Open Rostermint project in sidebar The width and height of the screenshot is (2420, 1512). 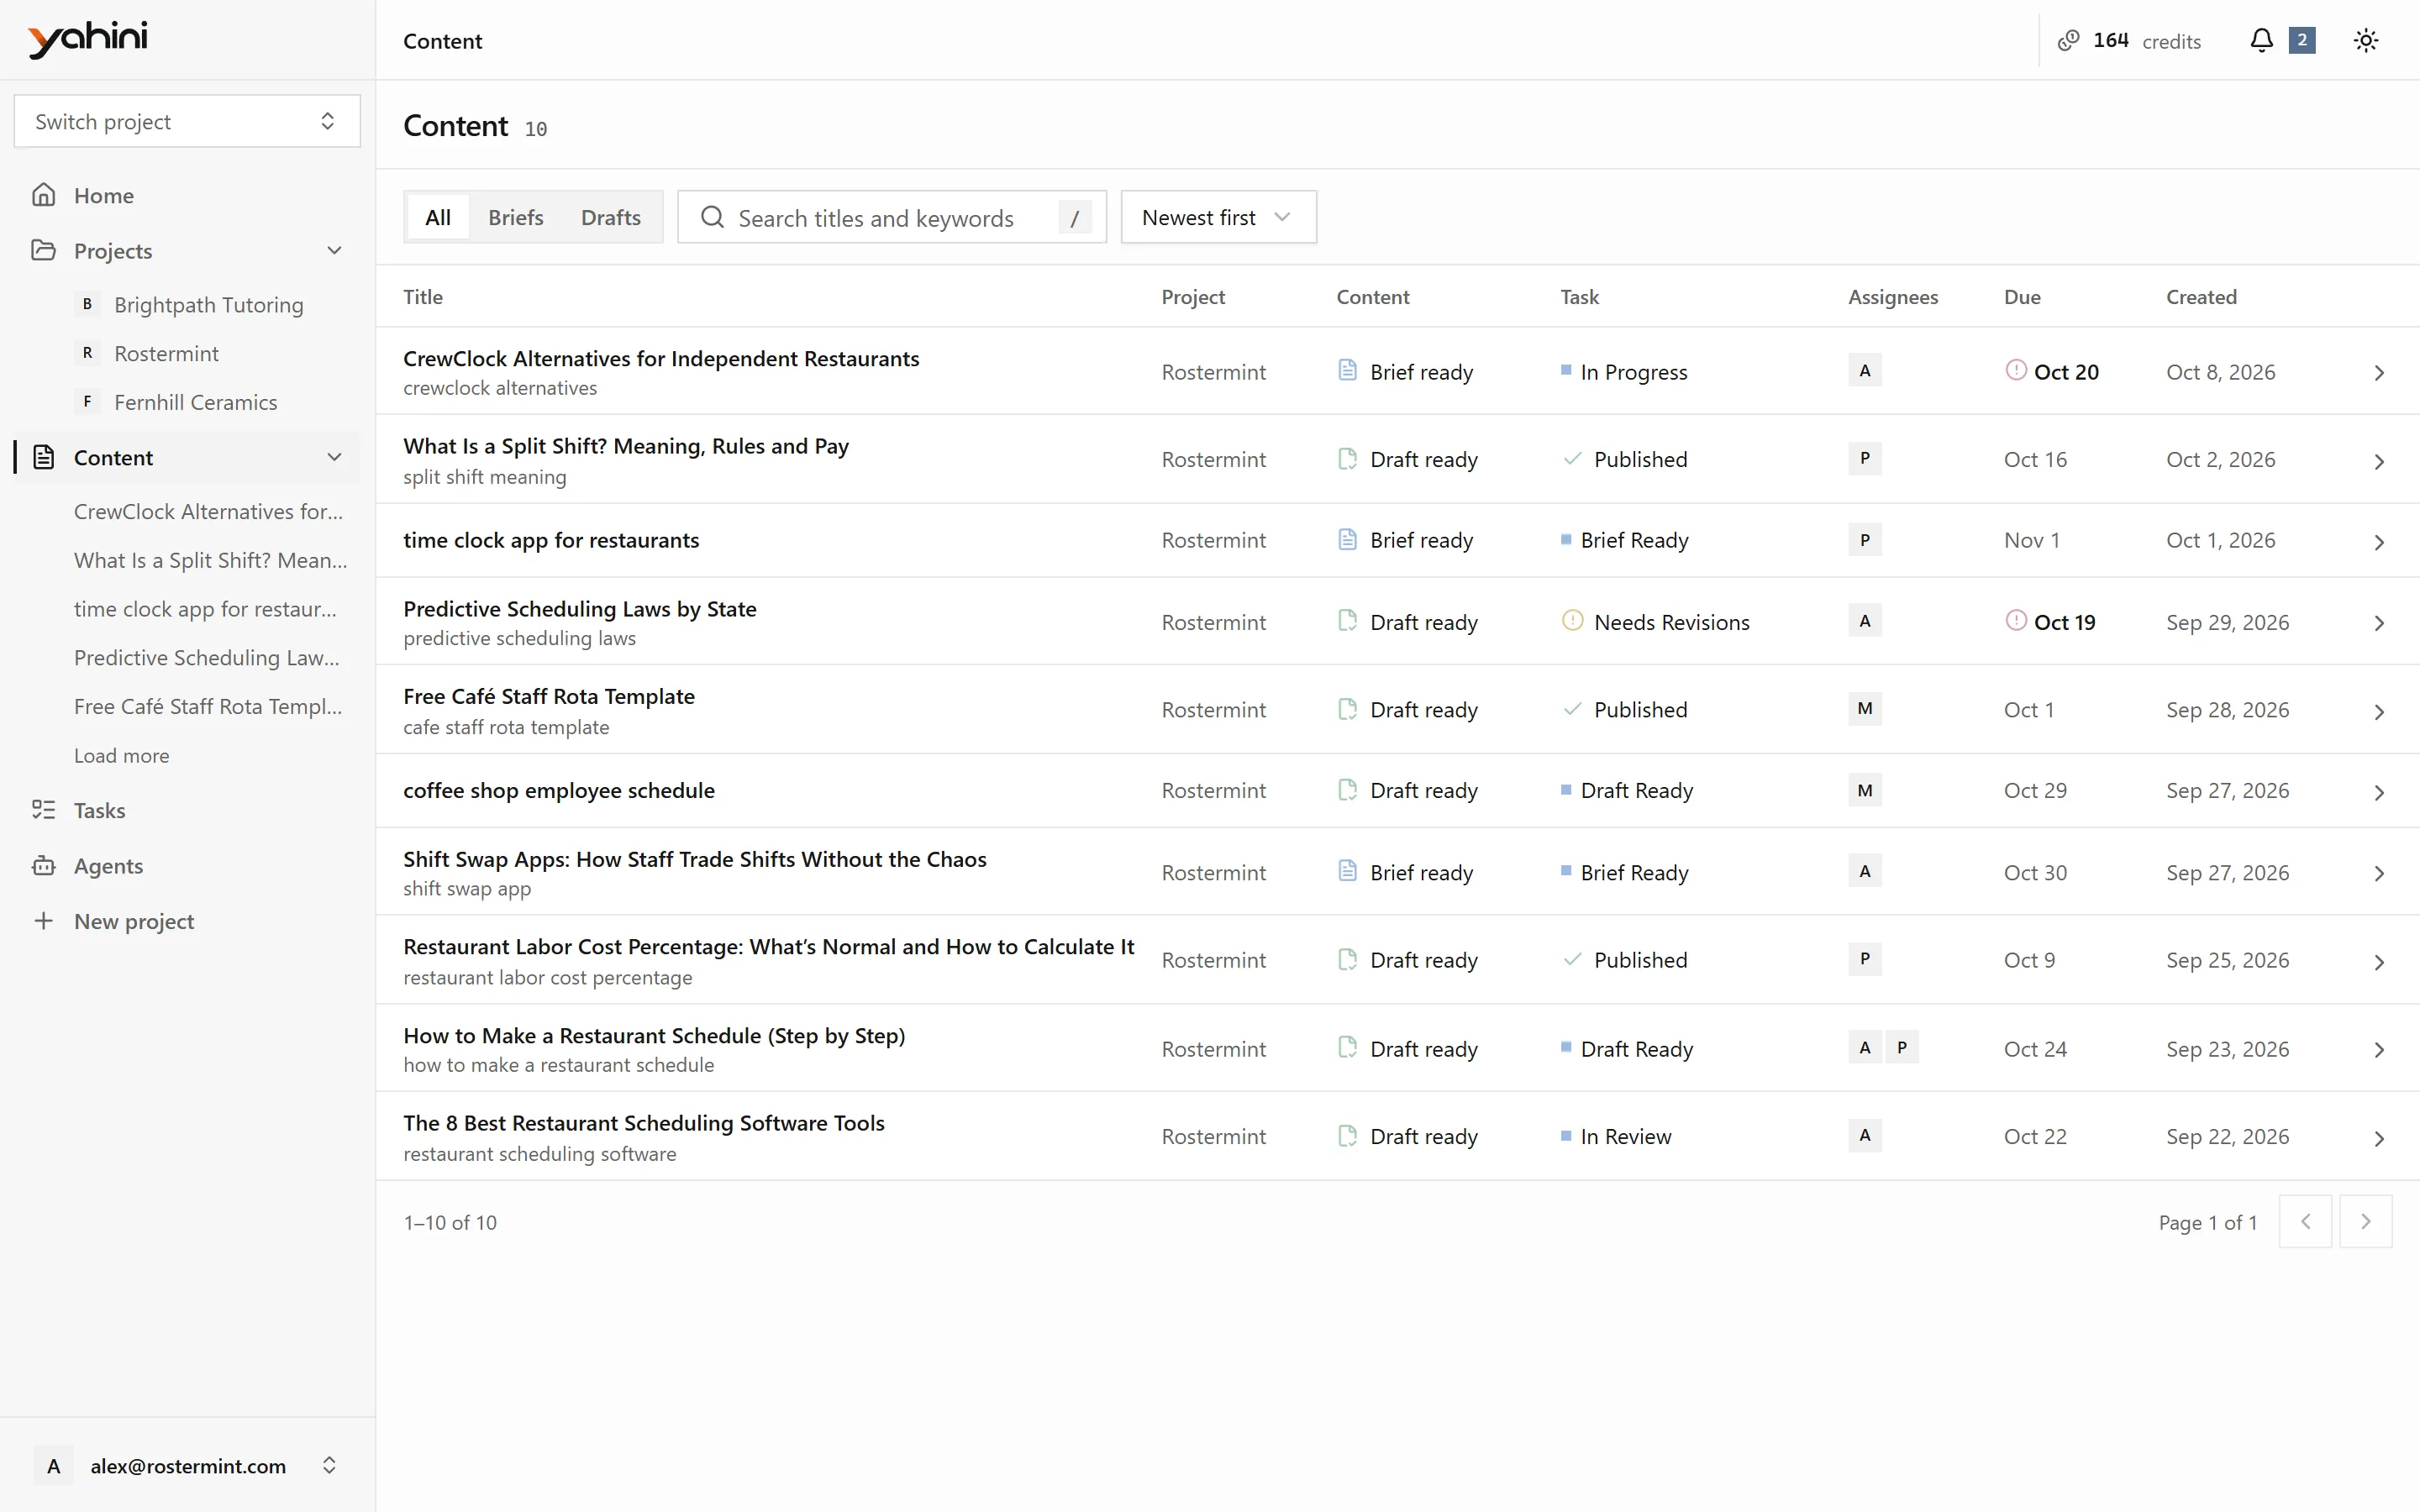[x=166, y=353]
